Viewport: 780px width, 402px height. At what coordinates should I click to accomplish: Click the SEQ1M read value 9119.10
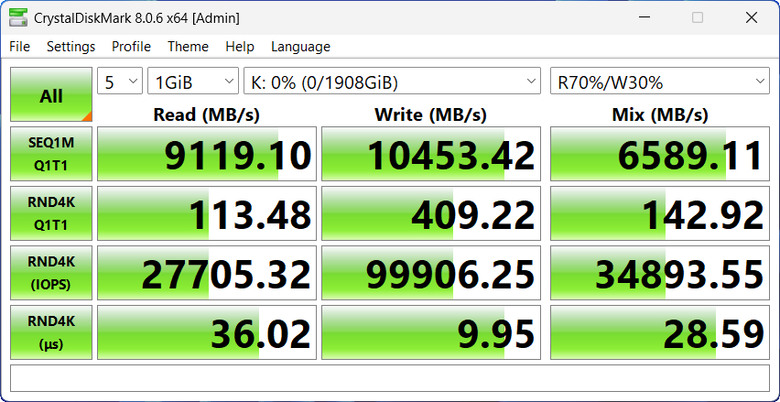click(x=207, y=154)
